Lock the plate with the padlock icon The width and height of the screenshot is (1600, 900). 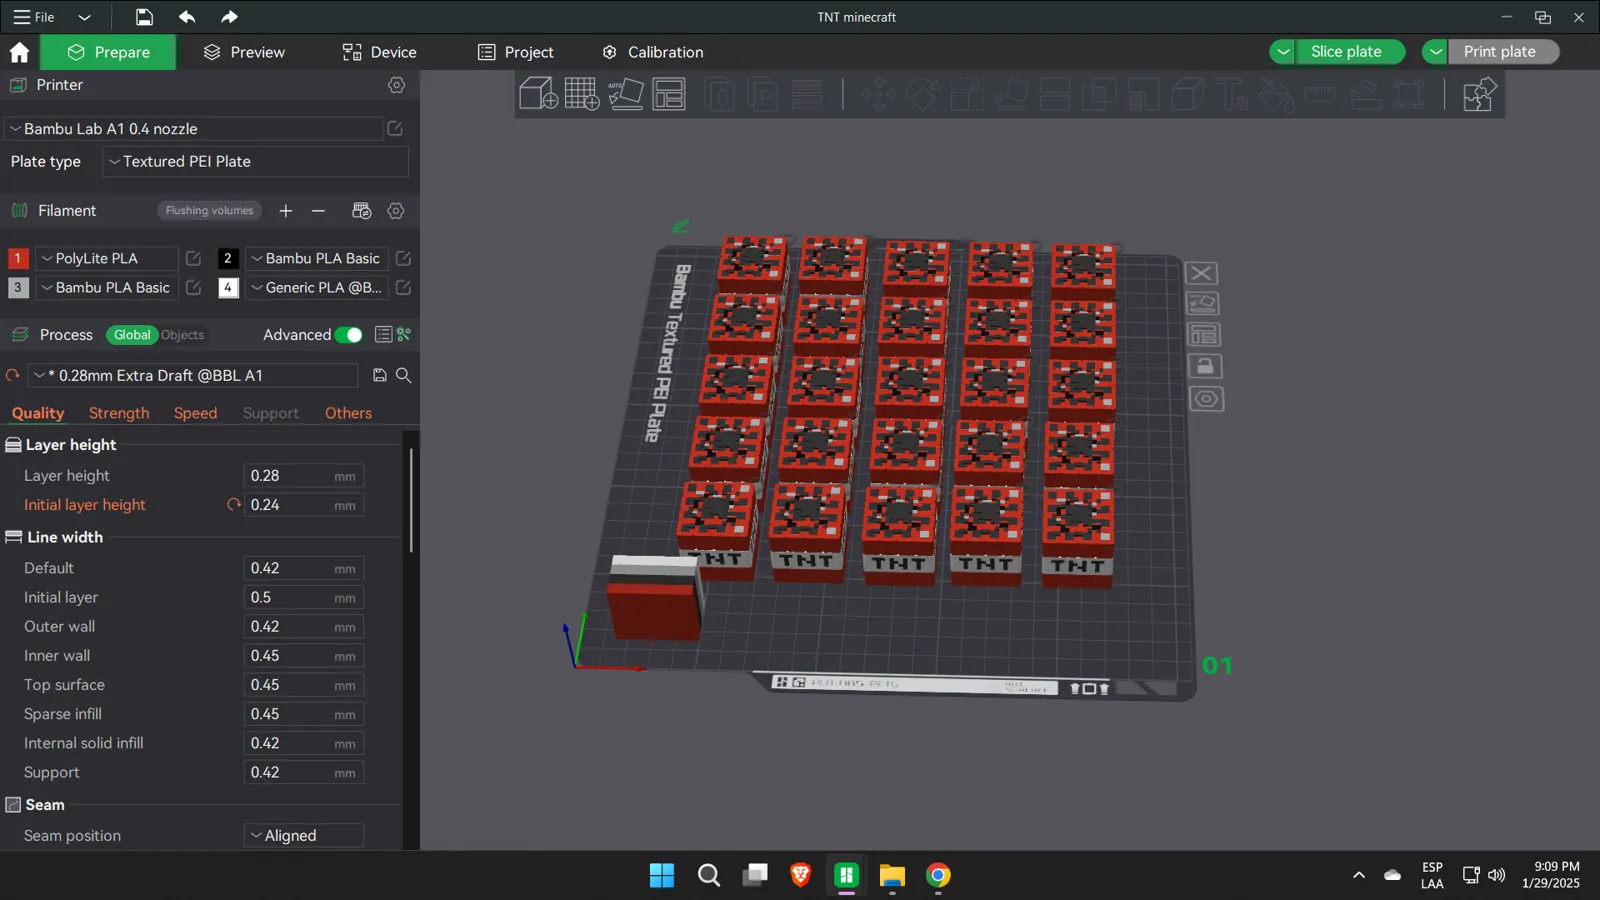(1205, 366)
